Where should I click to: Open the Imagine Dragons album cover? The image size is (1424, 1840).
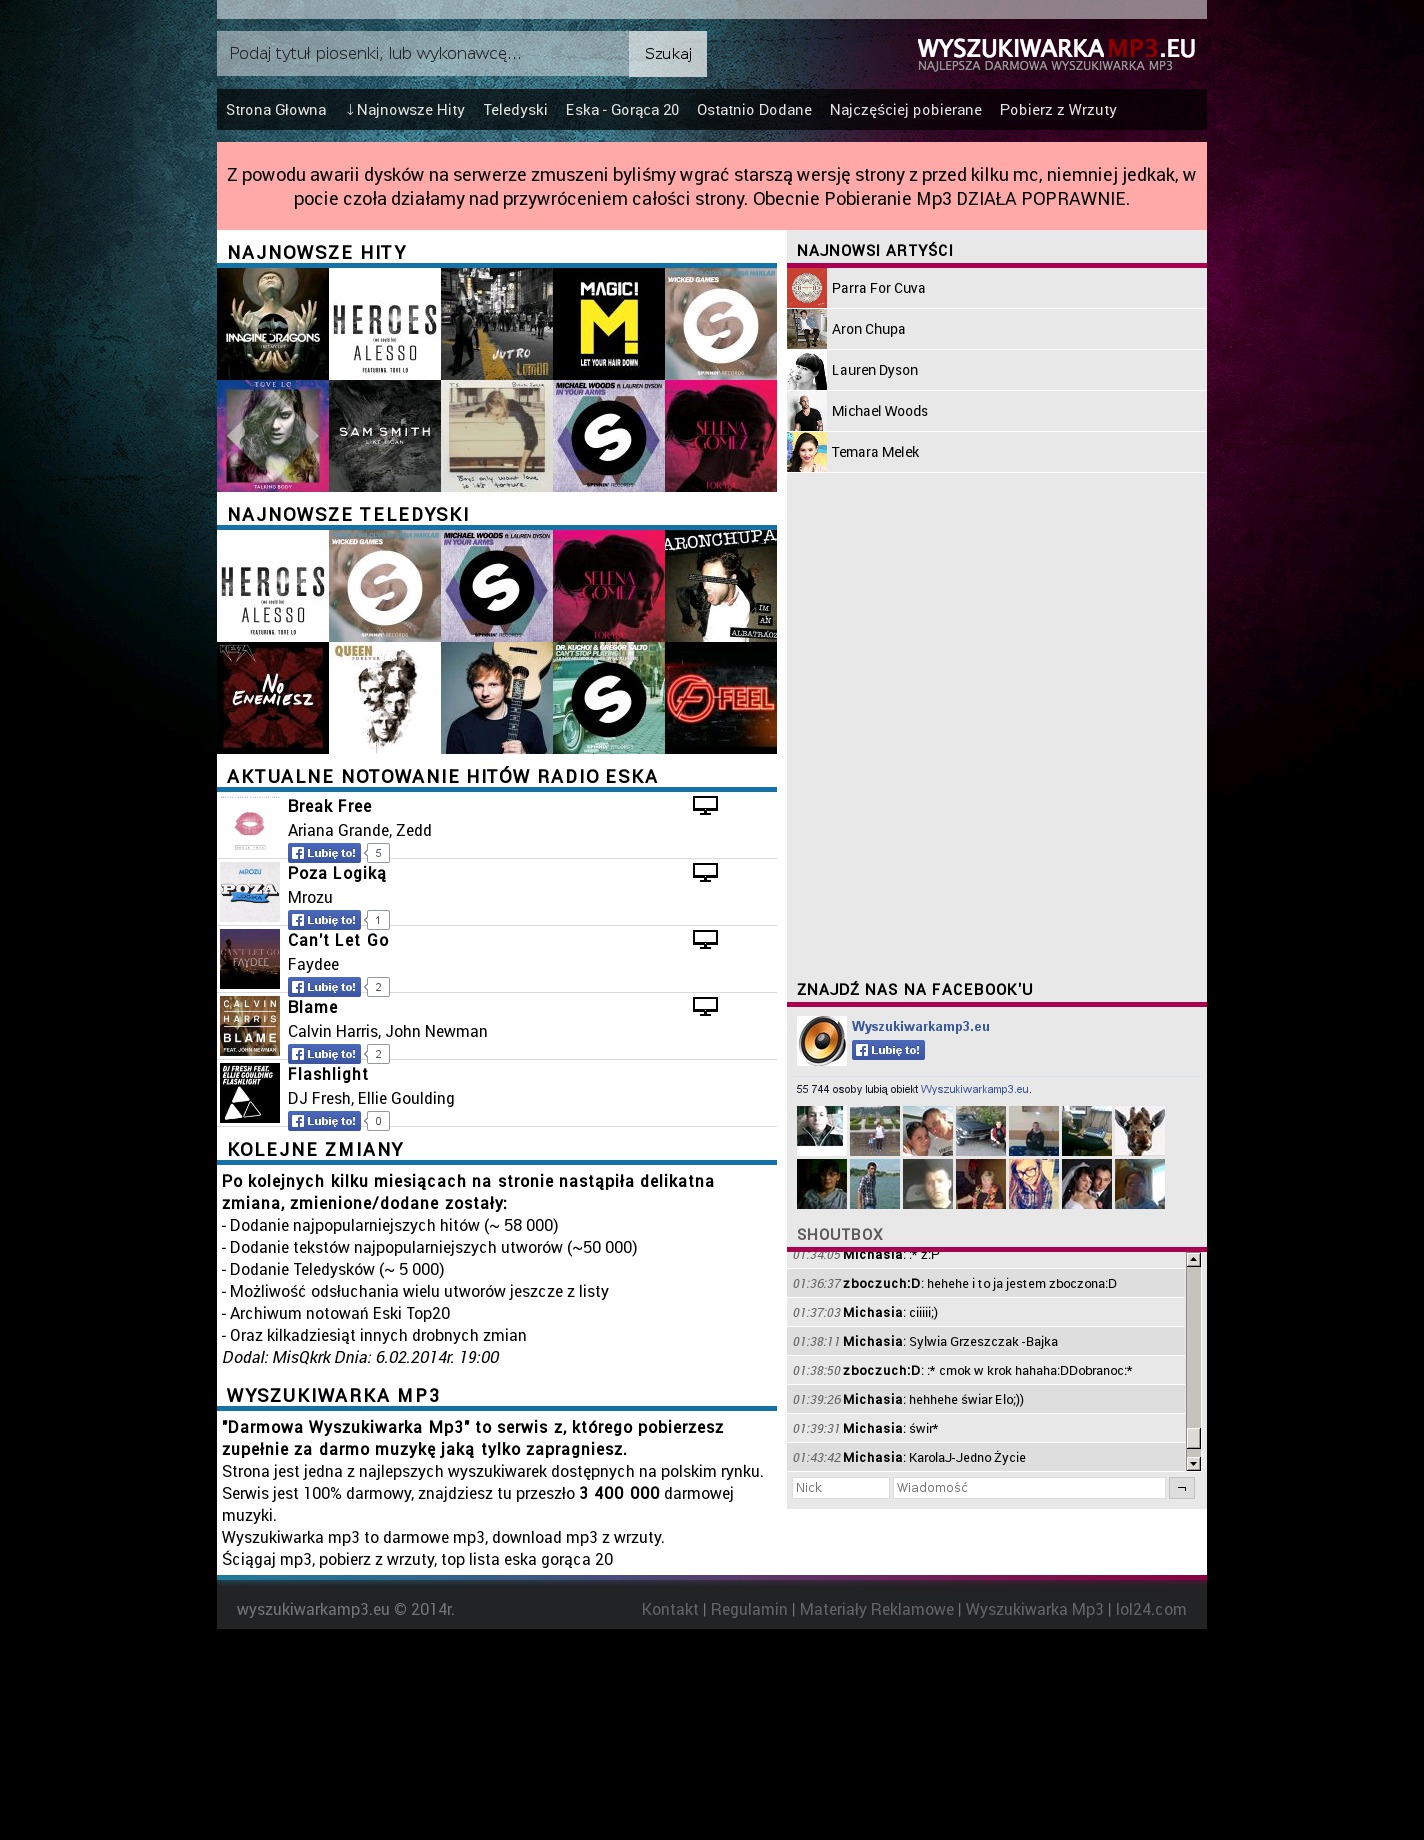tap(273, 324)
